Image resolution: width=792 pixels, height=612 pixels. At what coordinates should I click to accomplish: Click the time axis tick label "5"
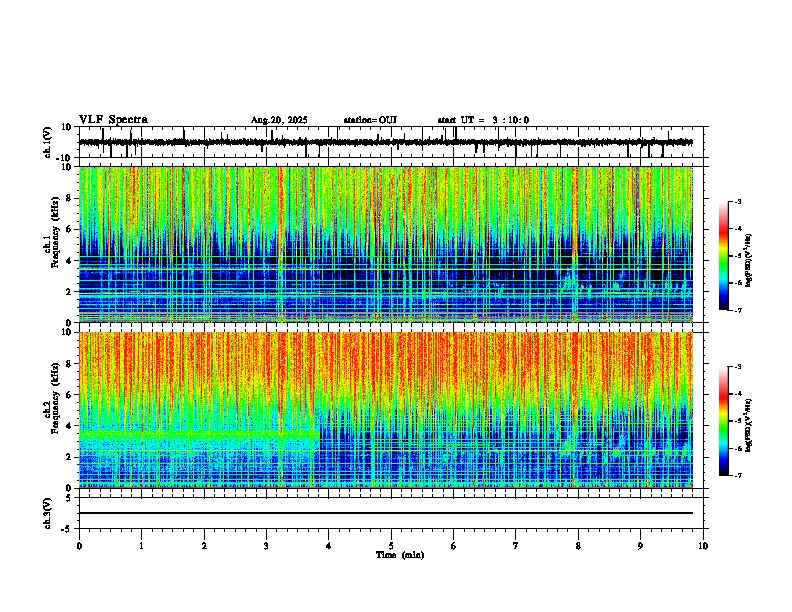click(391, 546)
